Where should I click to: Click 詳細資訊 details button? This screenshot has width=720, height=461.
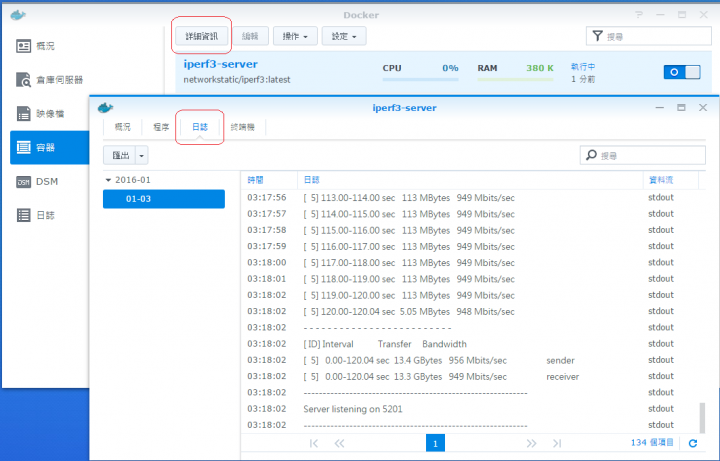(202, 36)
